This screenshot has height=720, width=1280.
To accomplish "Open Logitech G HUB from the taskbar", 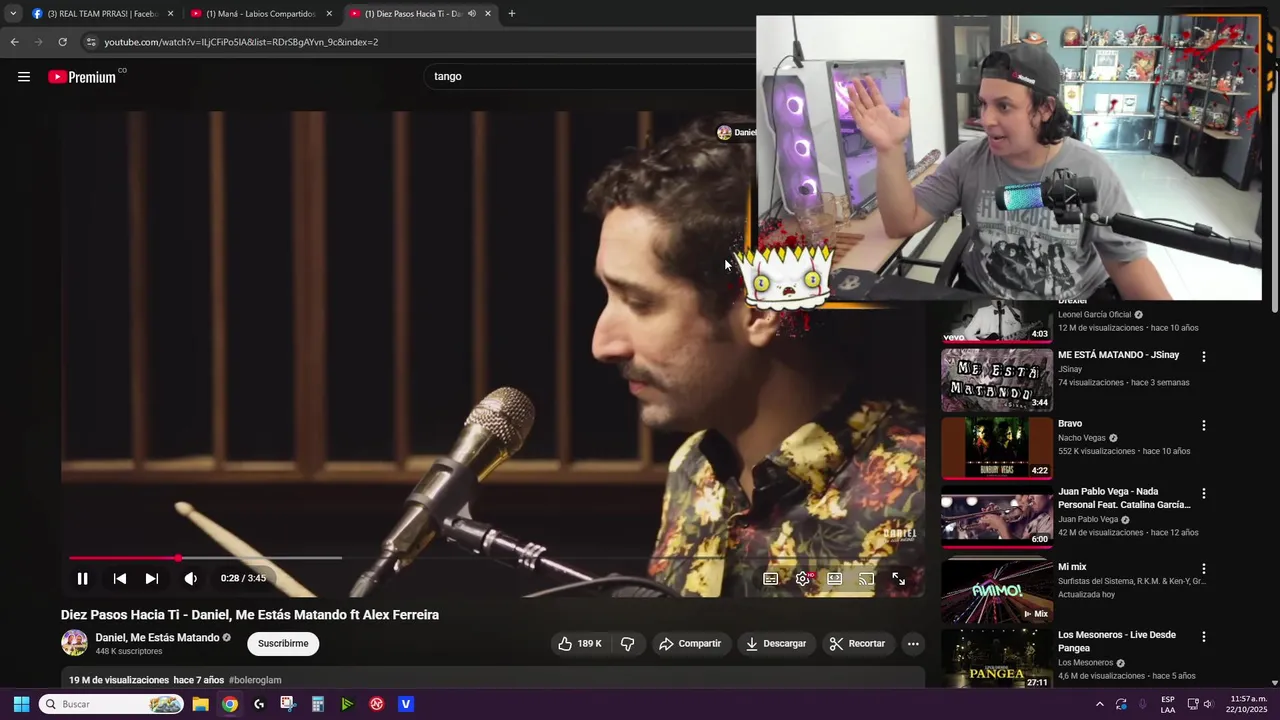I will coord(259,704).
